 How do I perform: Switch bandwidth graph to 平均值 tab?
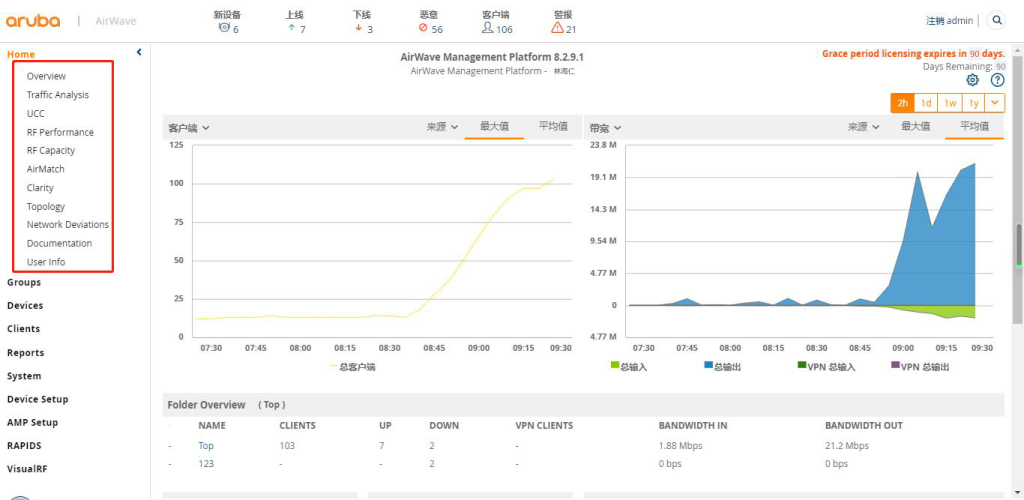(x=974, y=127)
